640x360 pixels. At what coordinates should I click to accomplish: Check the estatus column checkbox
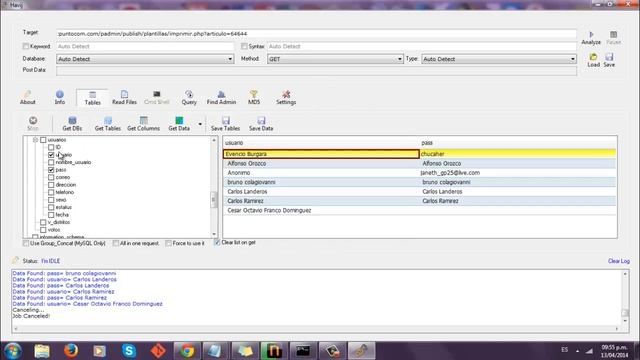coord(51,207)
